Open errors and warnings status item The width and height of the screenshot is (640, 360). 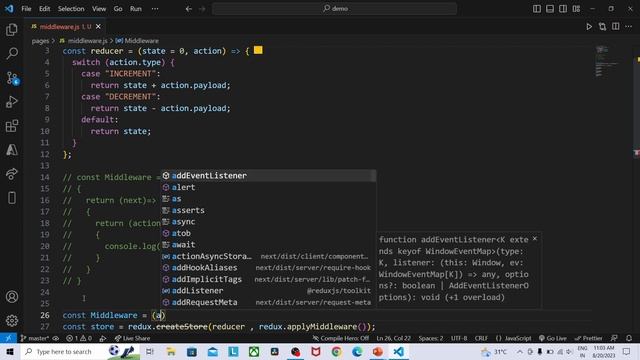(x=79, y=338)
